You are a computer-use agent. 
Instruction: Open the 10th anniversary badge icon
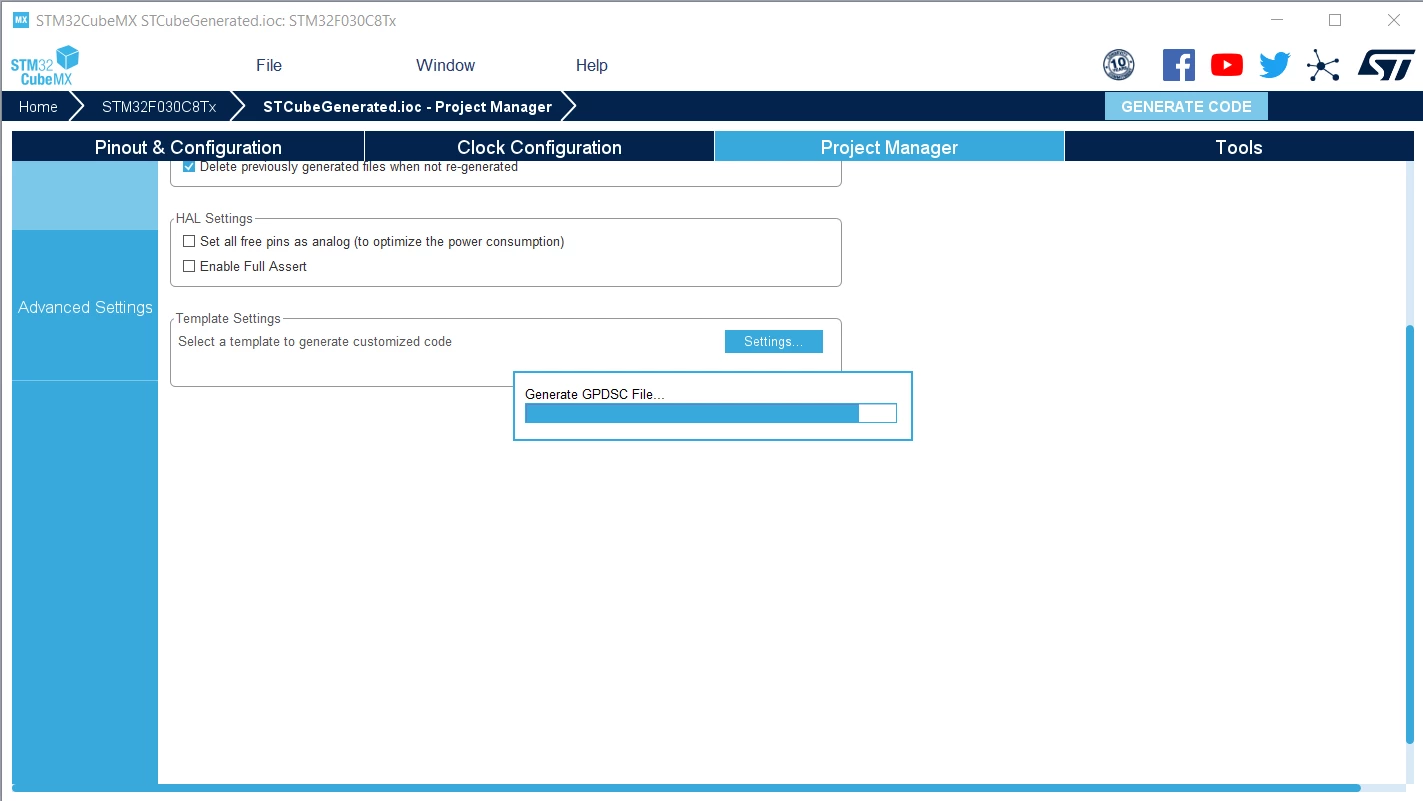point(1118,65)
